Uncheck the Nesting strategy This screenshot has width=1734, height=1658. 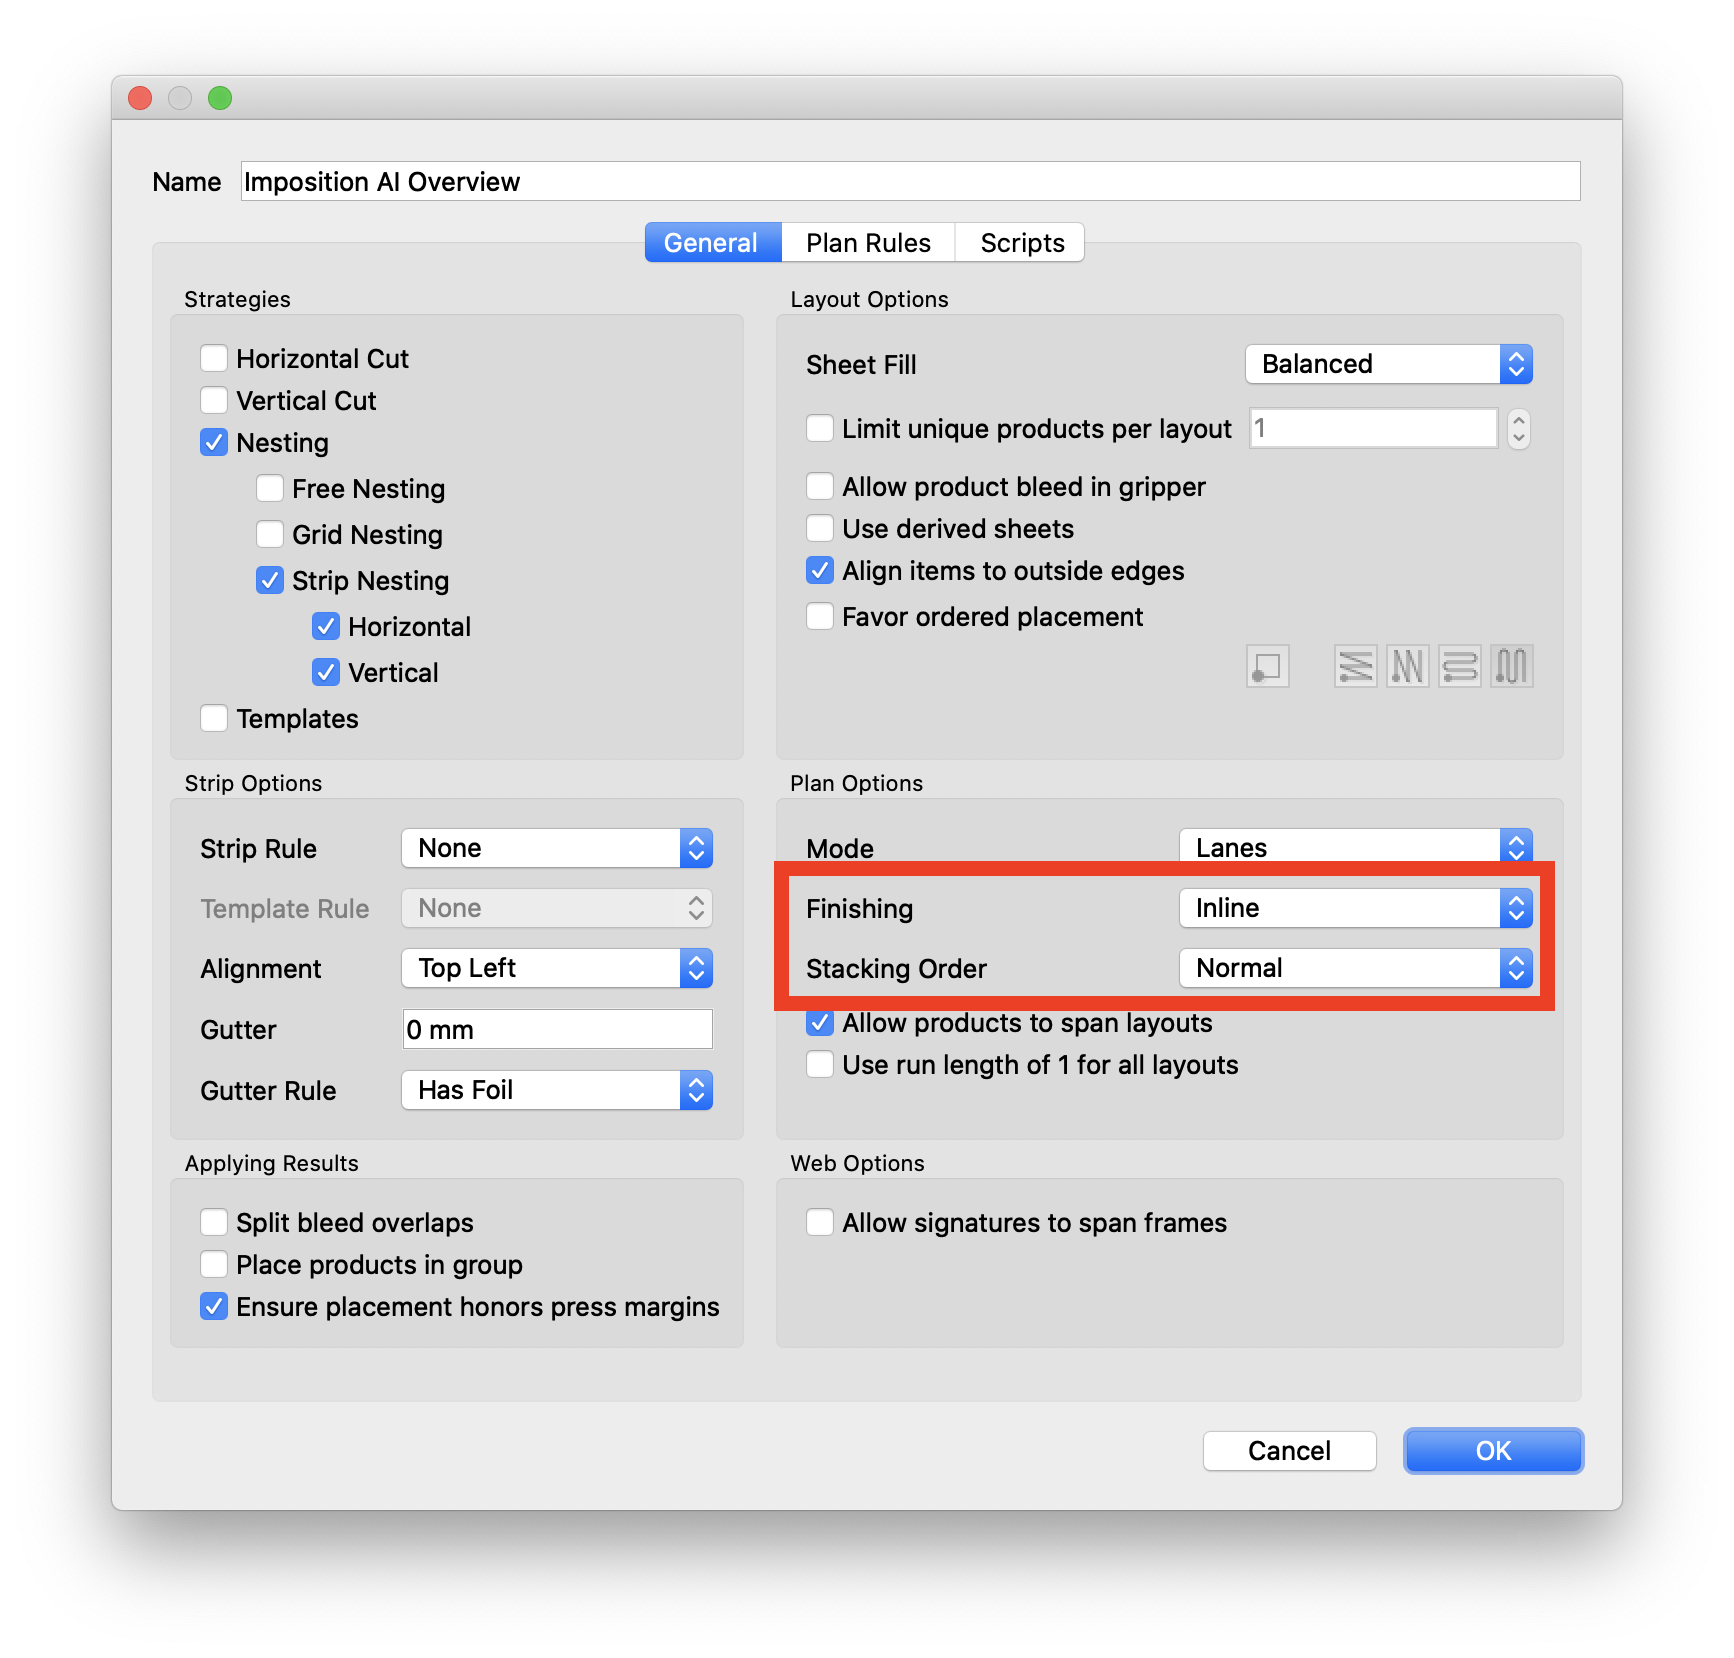coord(214,442)
